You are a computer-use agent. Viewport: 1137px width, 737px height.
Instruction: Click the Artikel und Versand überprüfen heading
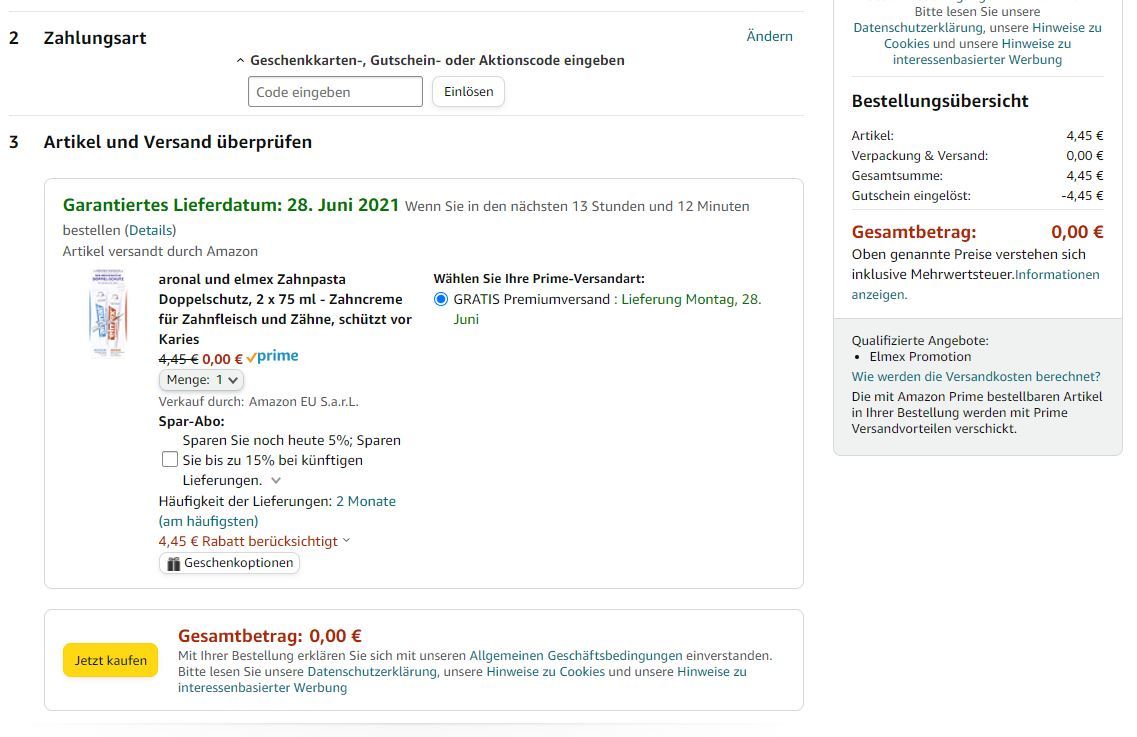[x=178, y=142]
